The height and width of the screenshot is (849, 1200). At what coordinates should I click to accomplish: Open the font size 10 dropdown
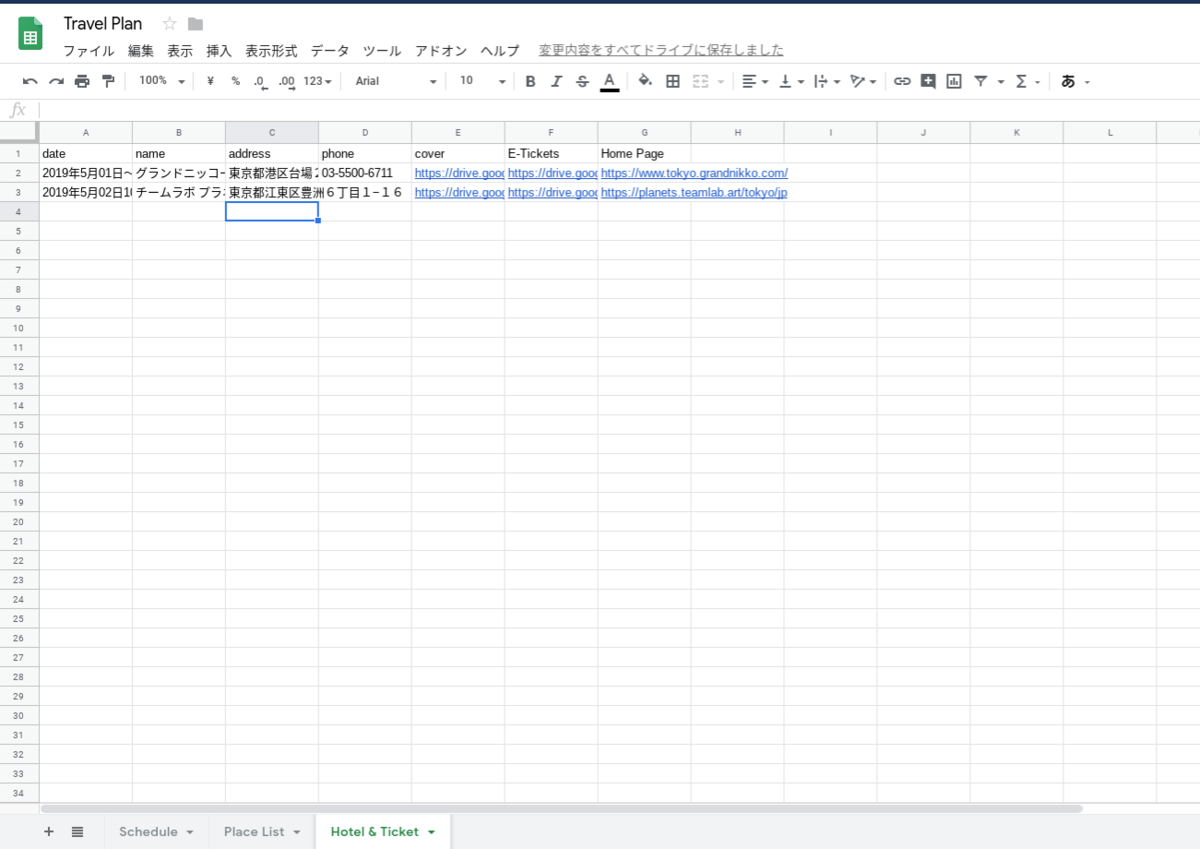[483, 81]
